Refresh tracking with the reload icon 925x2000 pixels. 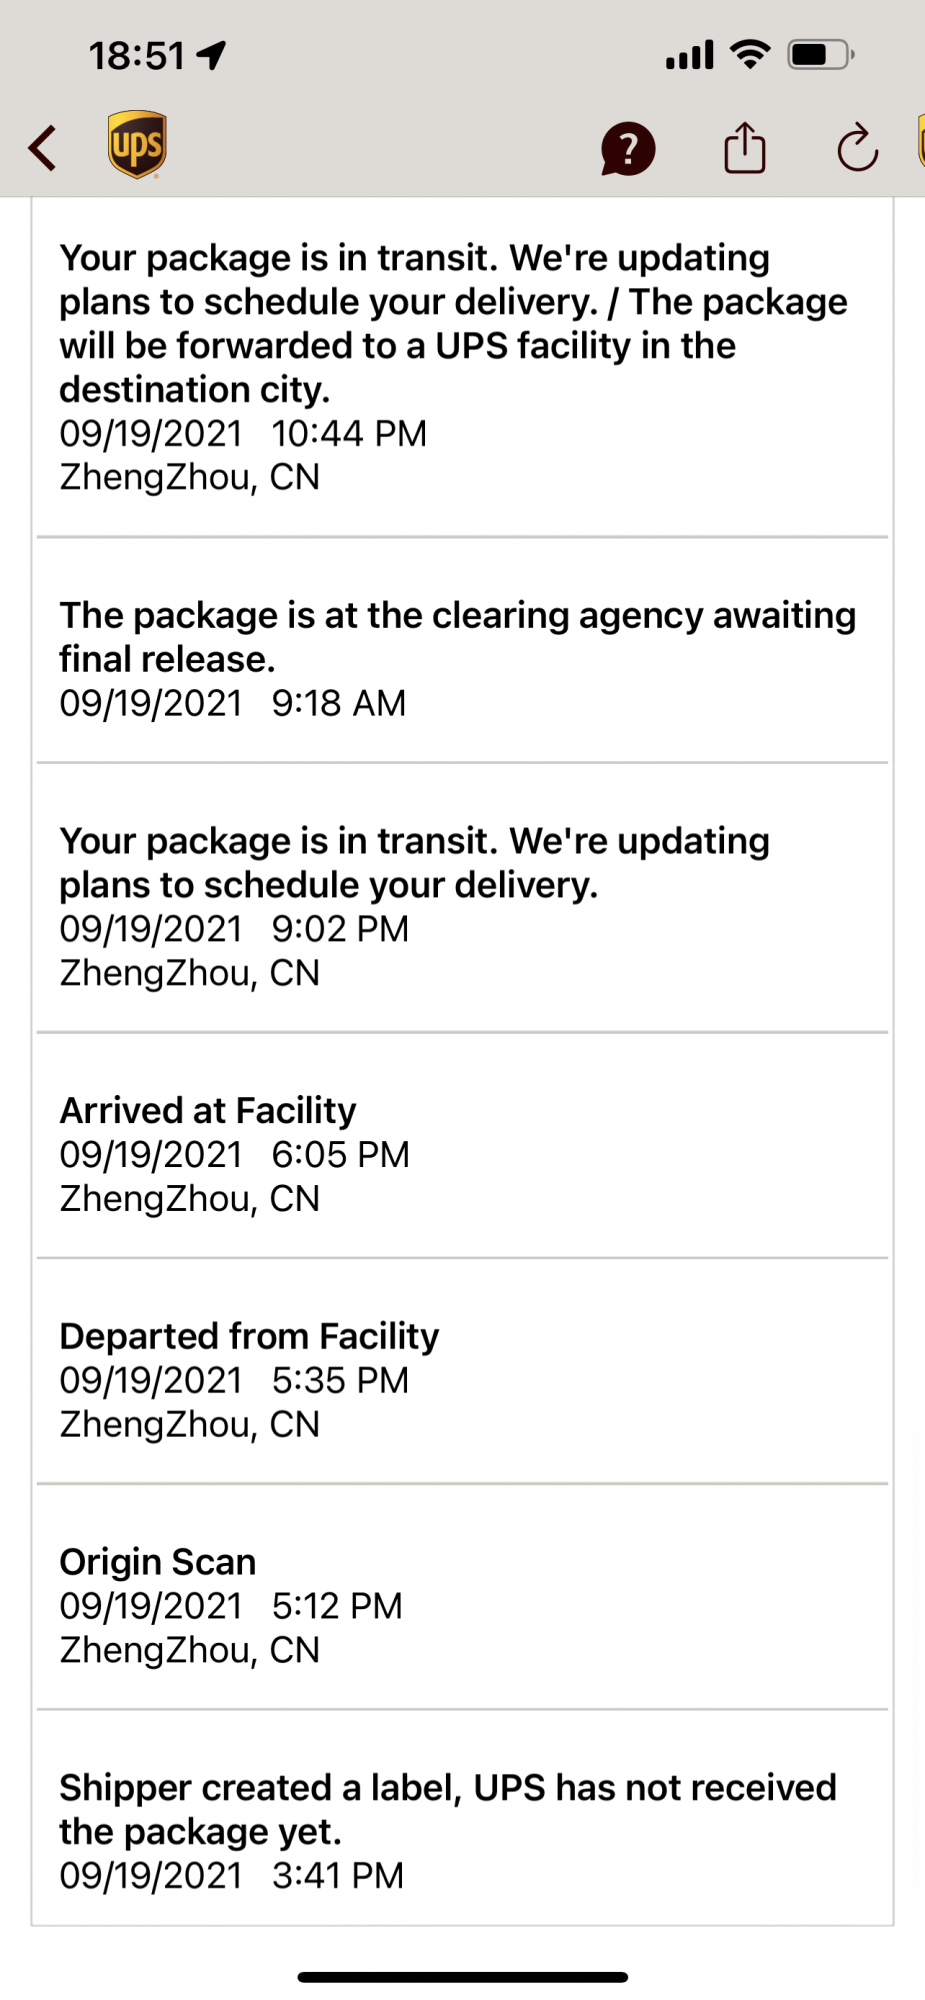coord(857,148)
